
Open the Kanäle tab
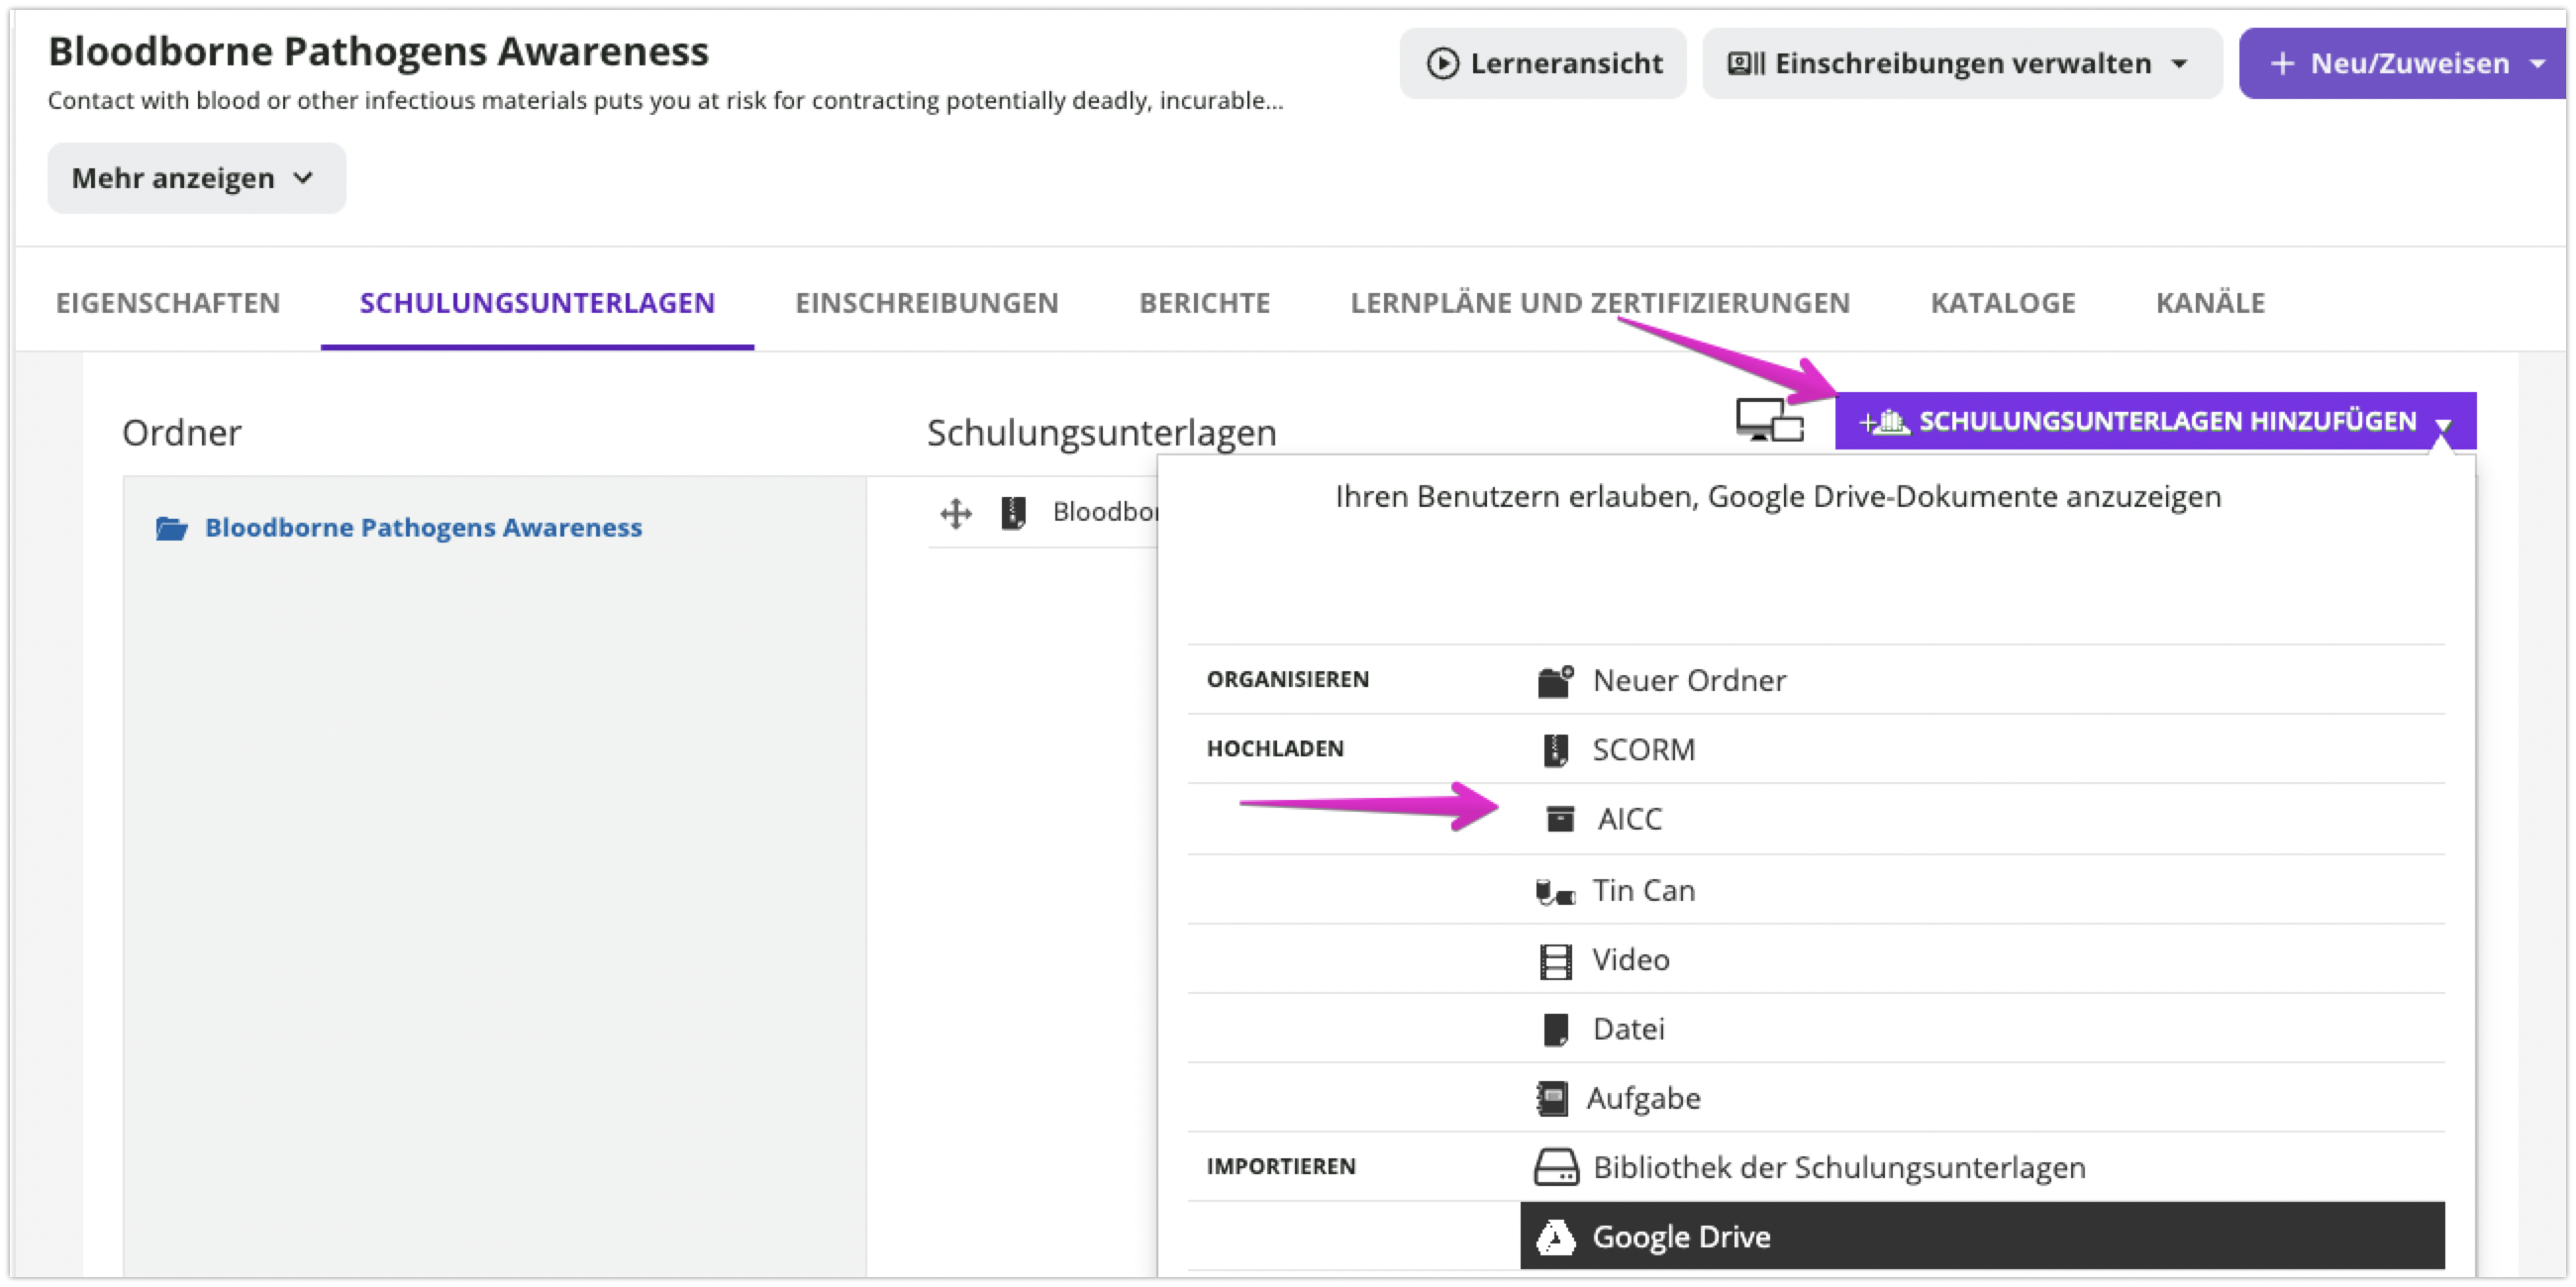[2210, 303]
